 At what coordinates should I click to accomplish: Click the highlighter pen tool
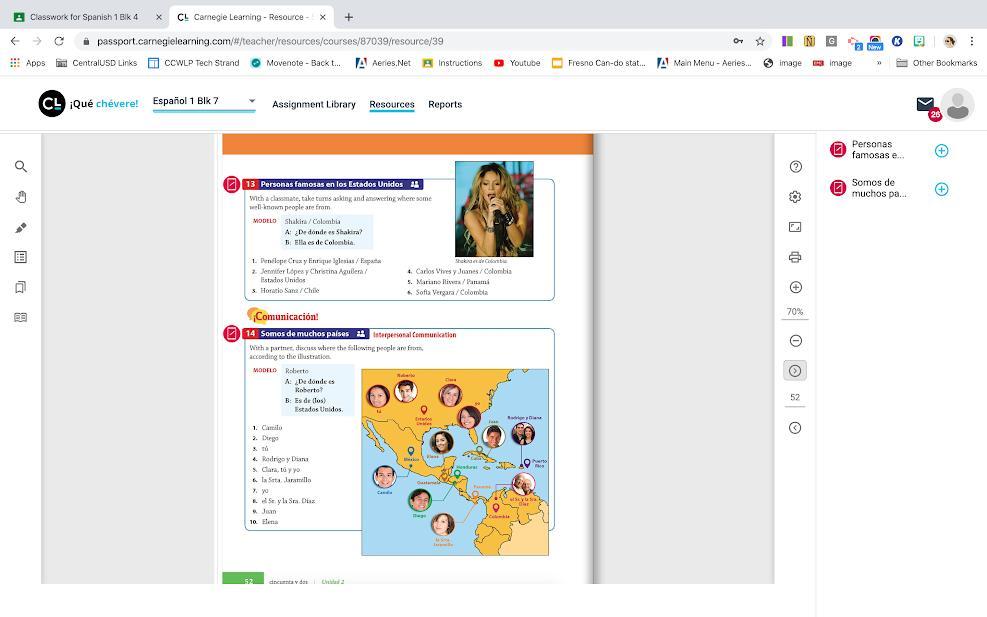[x=20, y=227]
